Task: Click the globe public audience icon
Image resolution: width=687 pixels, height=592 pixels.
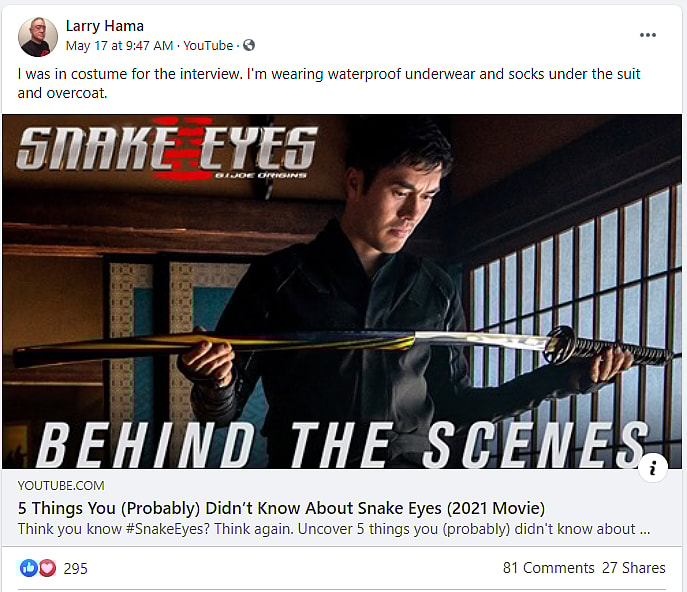Action: [249, 45]
